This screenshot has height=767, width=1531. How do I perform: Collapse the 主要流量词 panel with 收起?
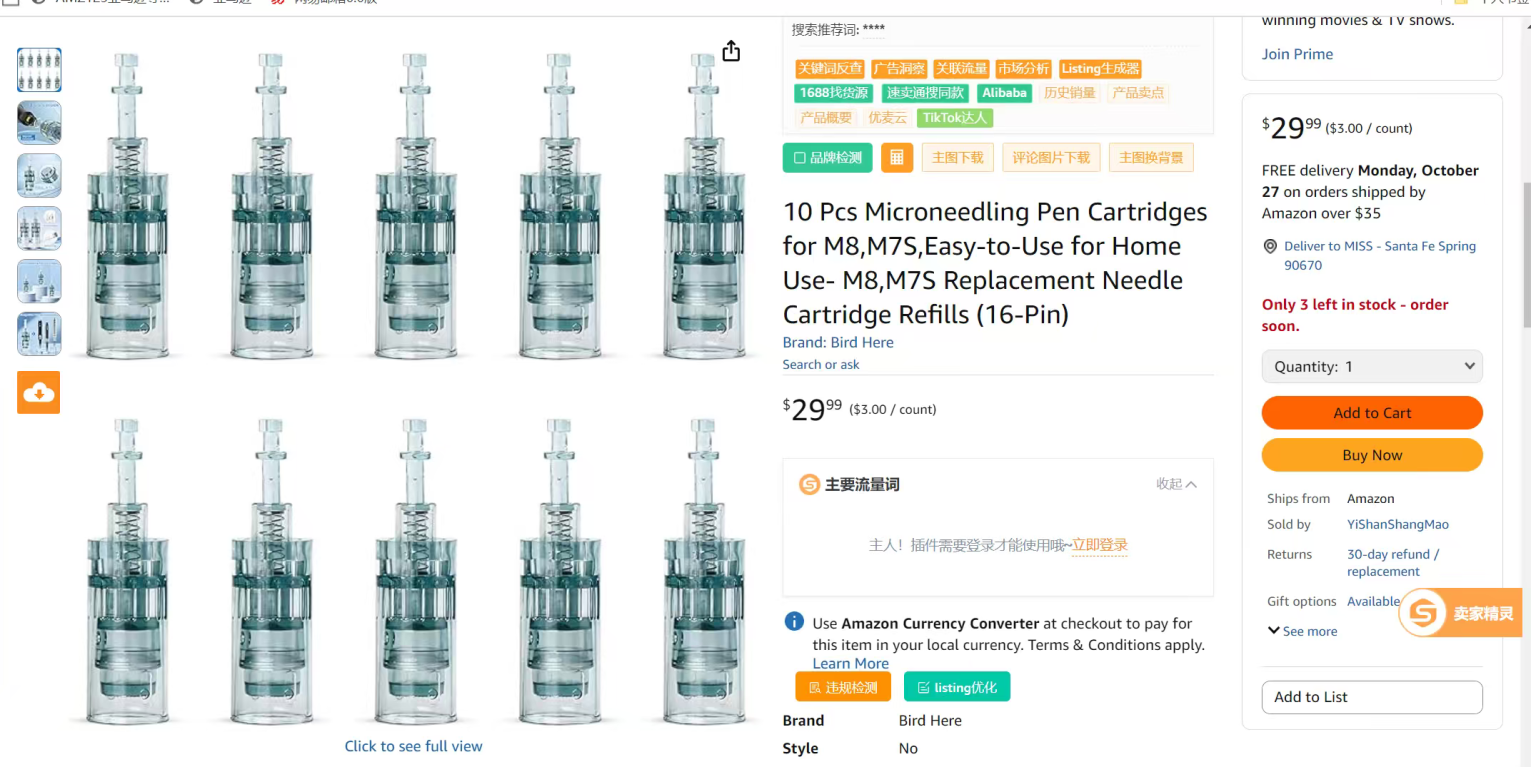click(x=1176, y=484)
